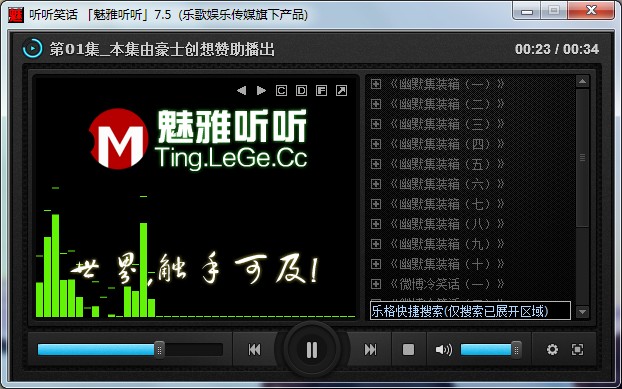Screen dimensions: 622x389
Task: Expand 《幽默集装箱（八）》
Action: coord(376,224)
